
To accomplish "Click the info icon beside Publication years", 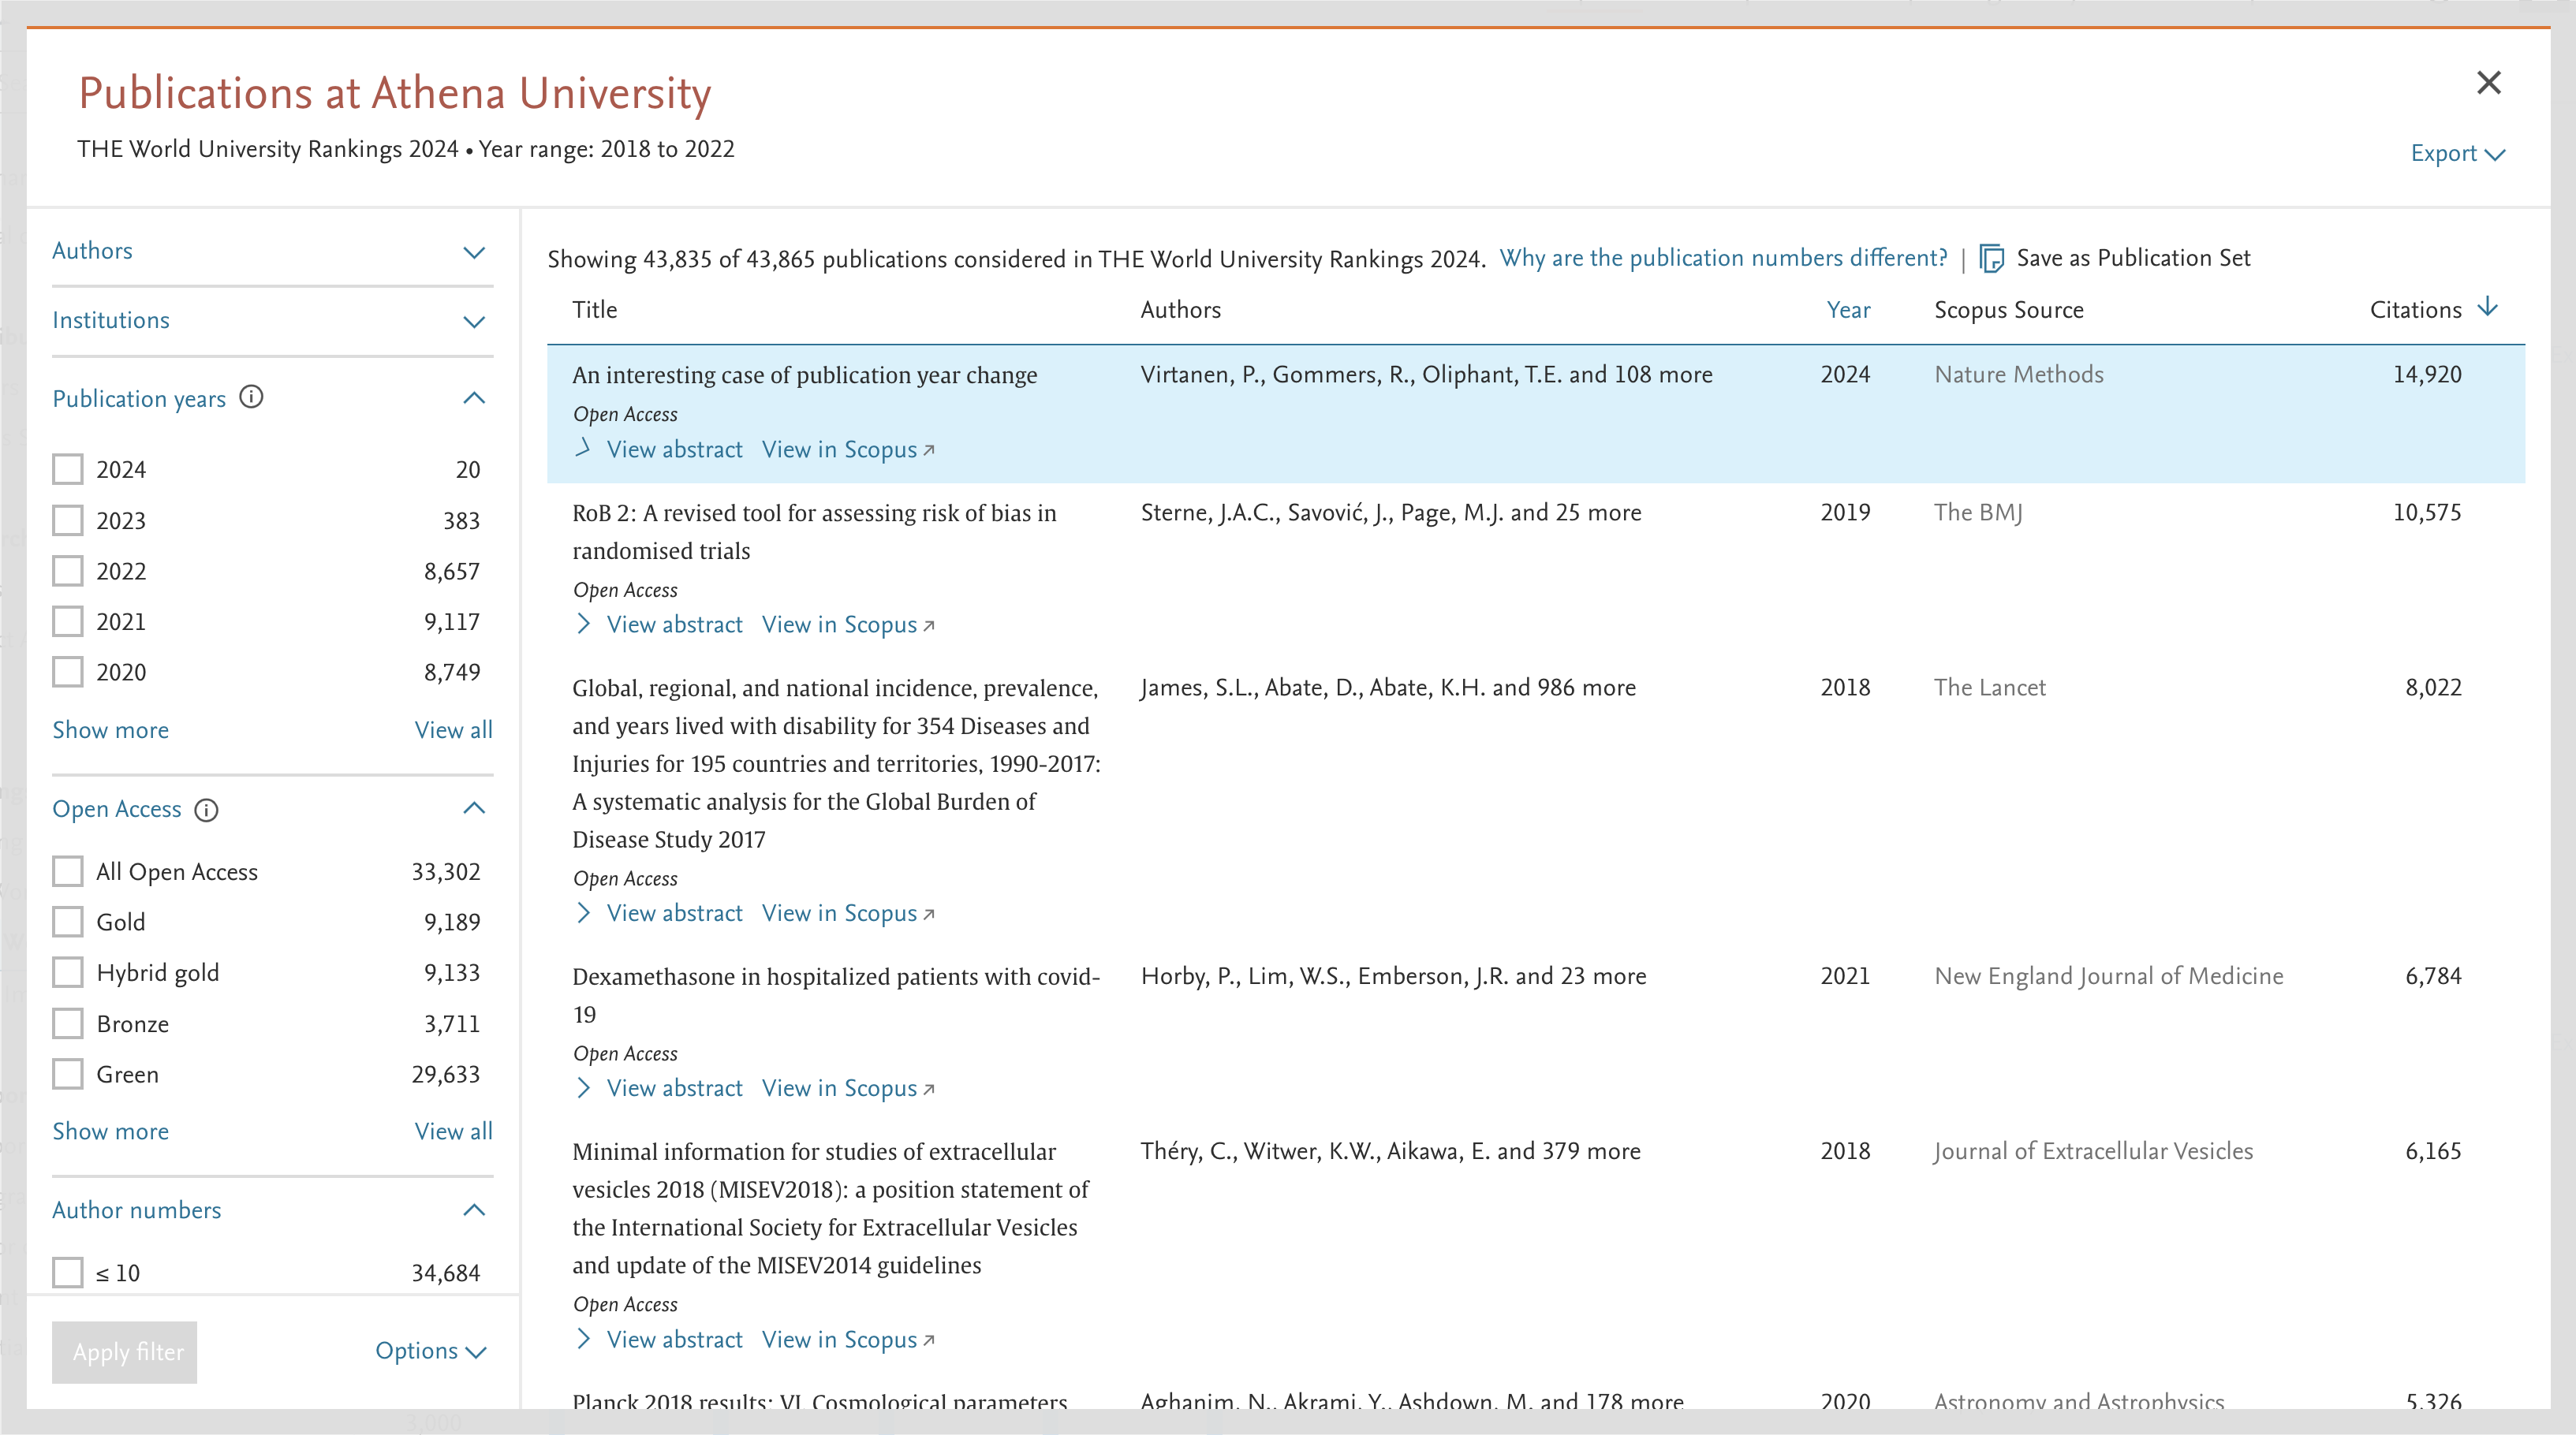I will (252, 397).
